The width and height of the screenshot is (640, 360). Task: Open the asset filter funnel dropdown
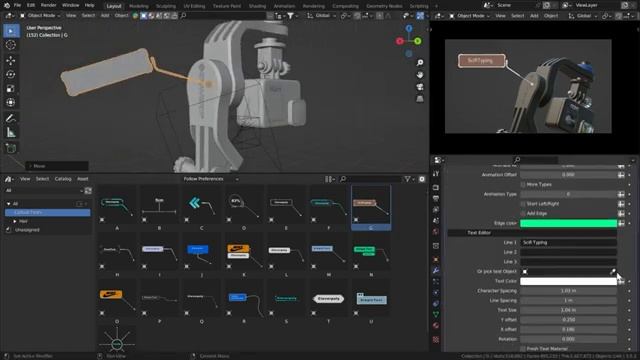(x=409, y=179)
